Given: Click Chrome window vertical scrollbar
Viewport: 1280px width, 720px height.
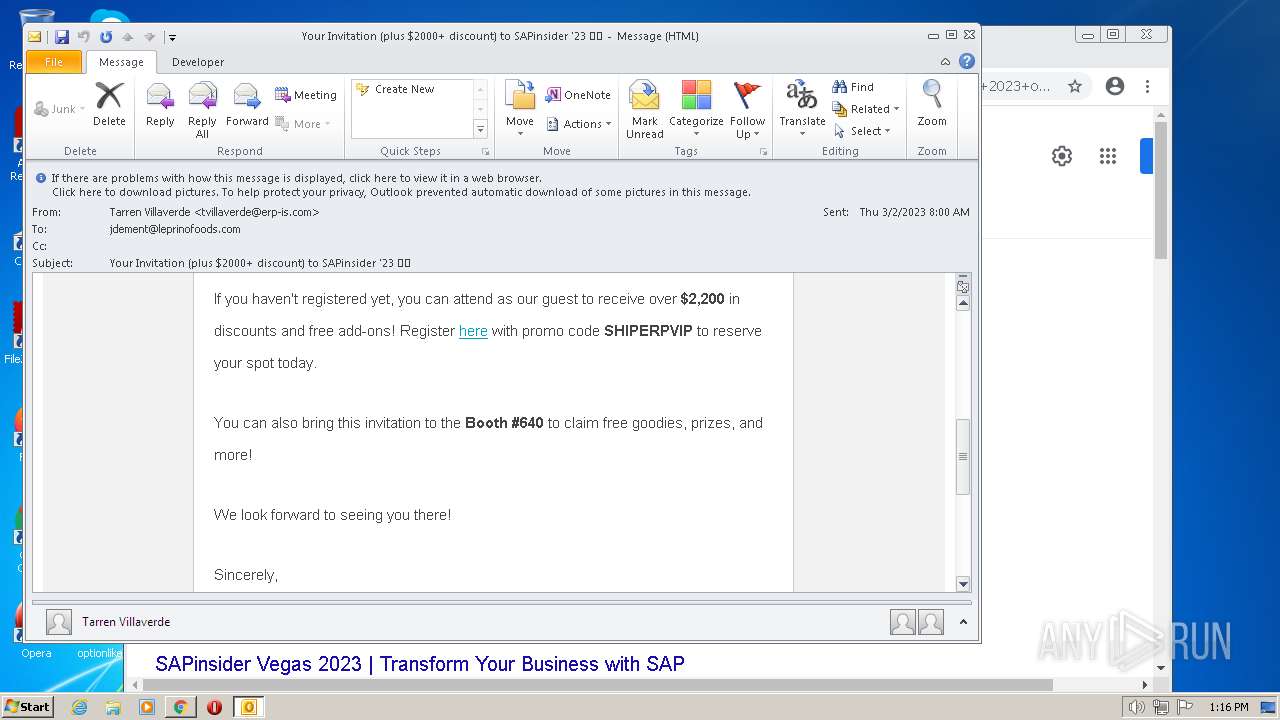Looking at the screenshot, I should tap(1161, 190).
